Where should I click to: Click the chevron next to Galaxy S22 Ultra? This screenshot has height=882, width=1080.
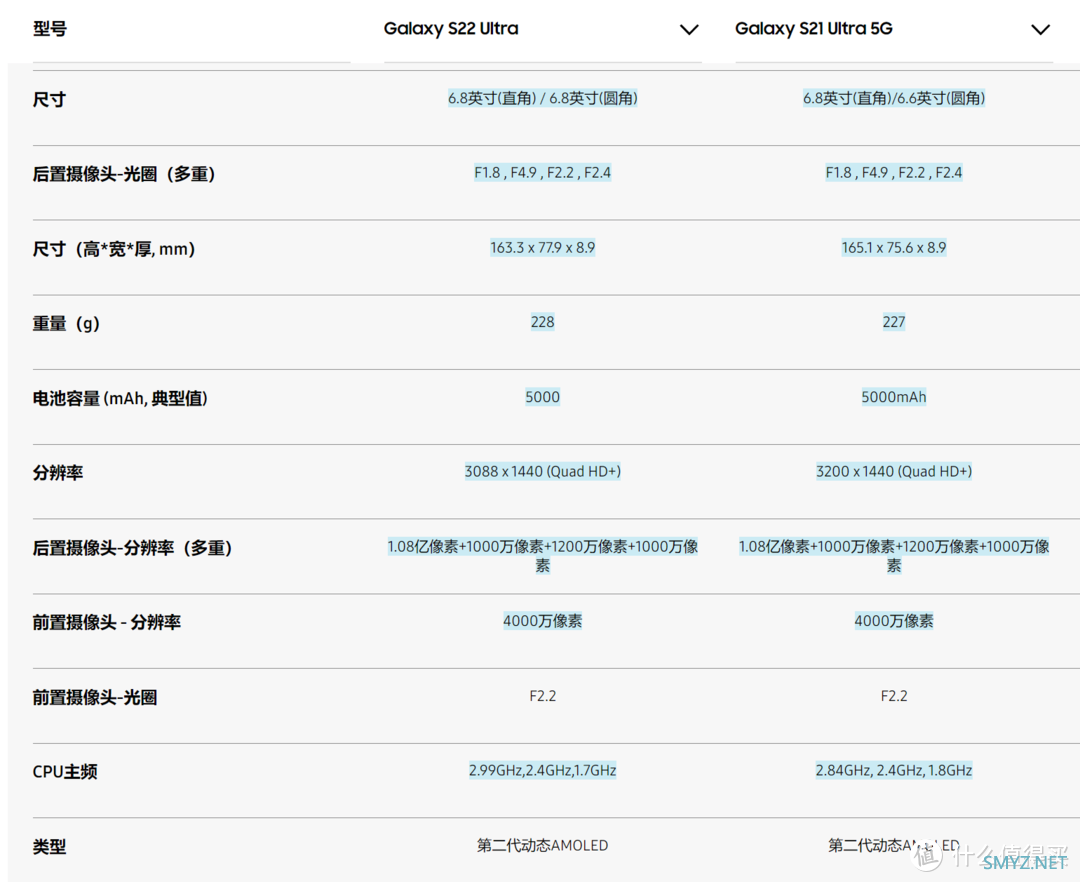pos(689,30)
